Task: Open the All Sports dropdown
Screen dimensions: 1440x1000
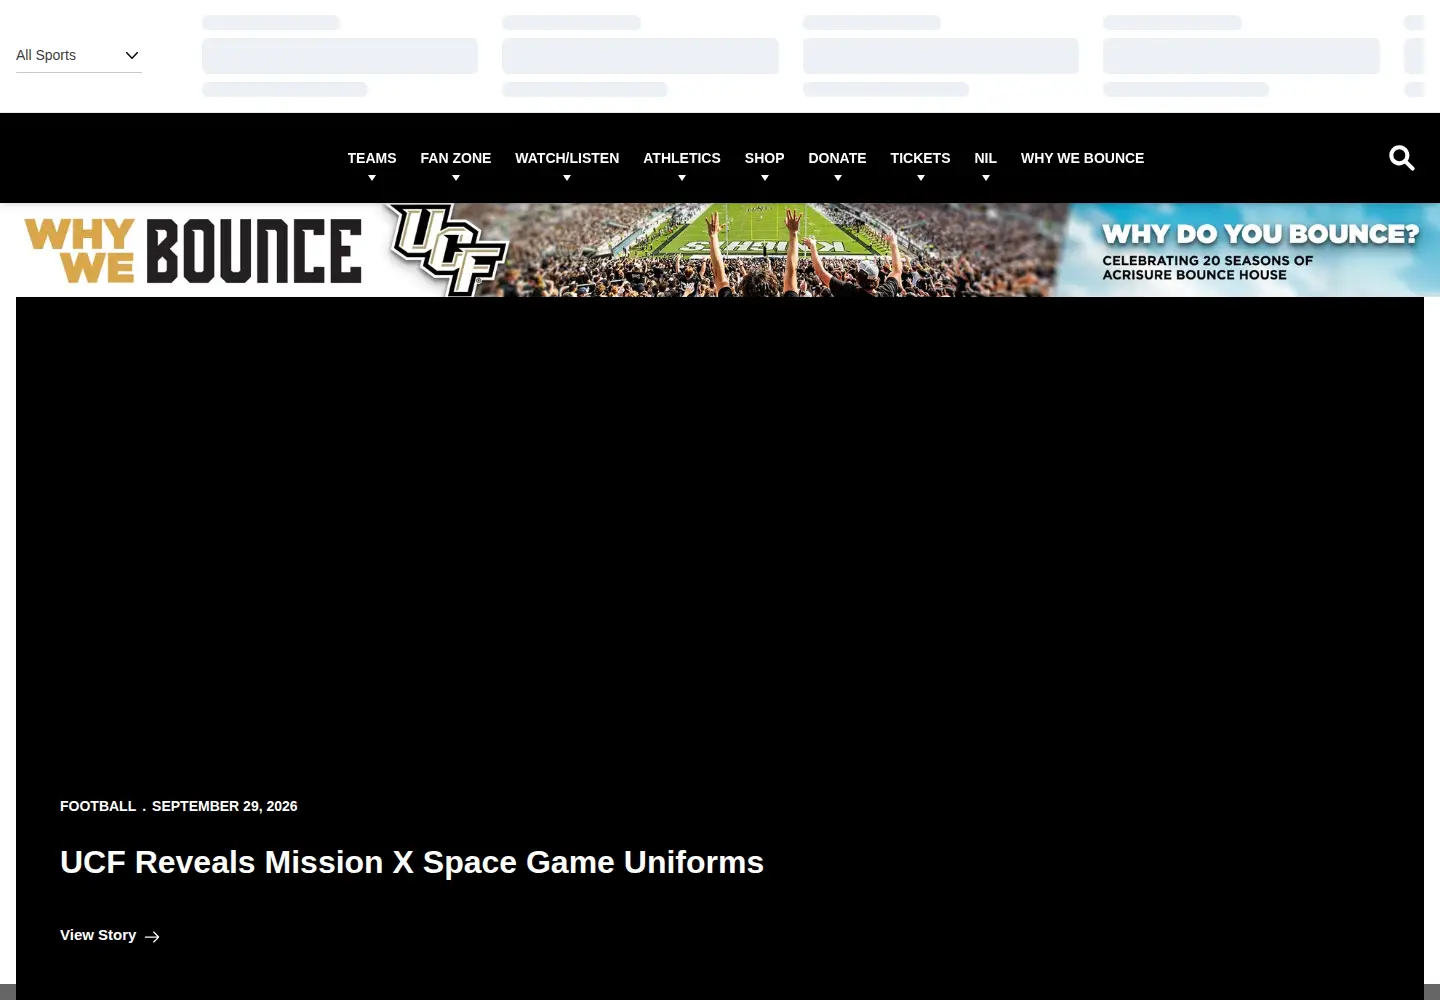Action: tap(78, 55)
